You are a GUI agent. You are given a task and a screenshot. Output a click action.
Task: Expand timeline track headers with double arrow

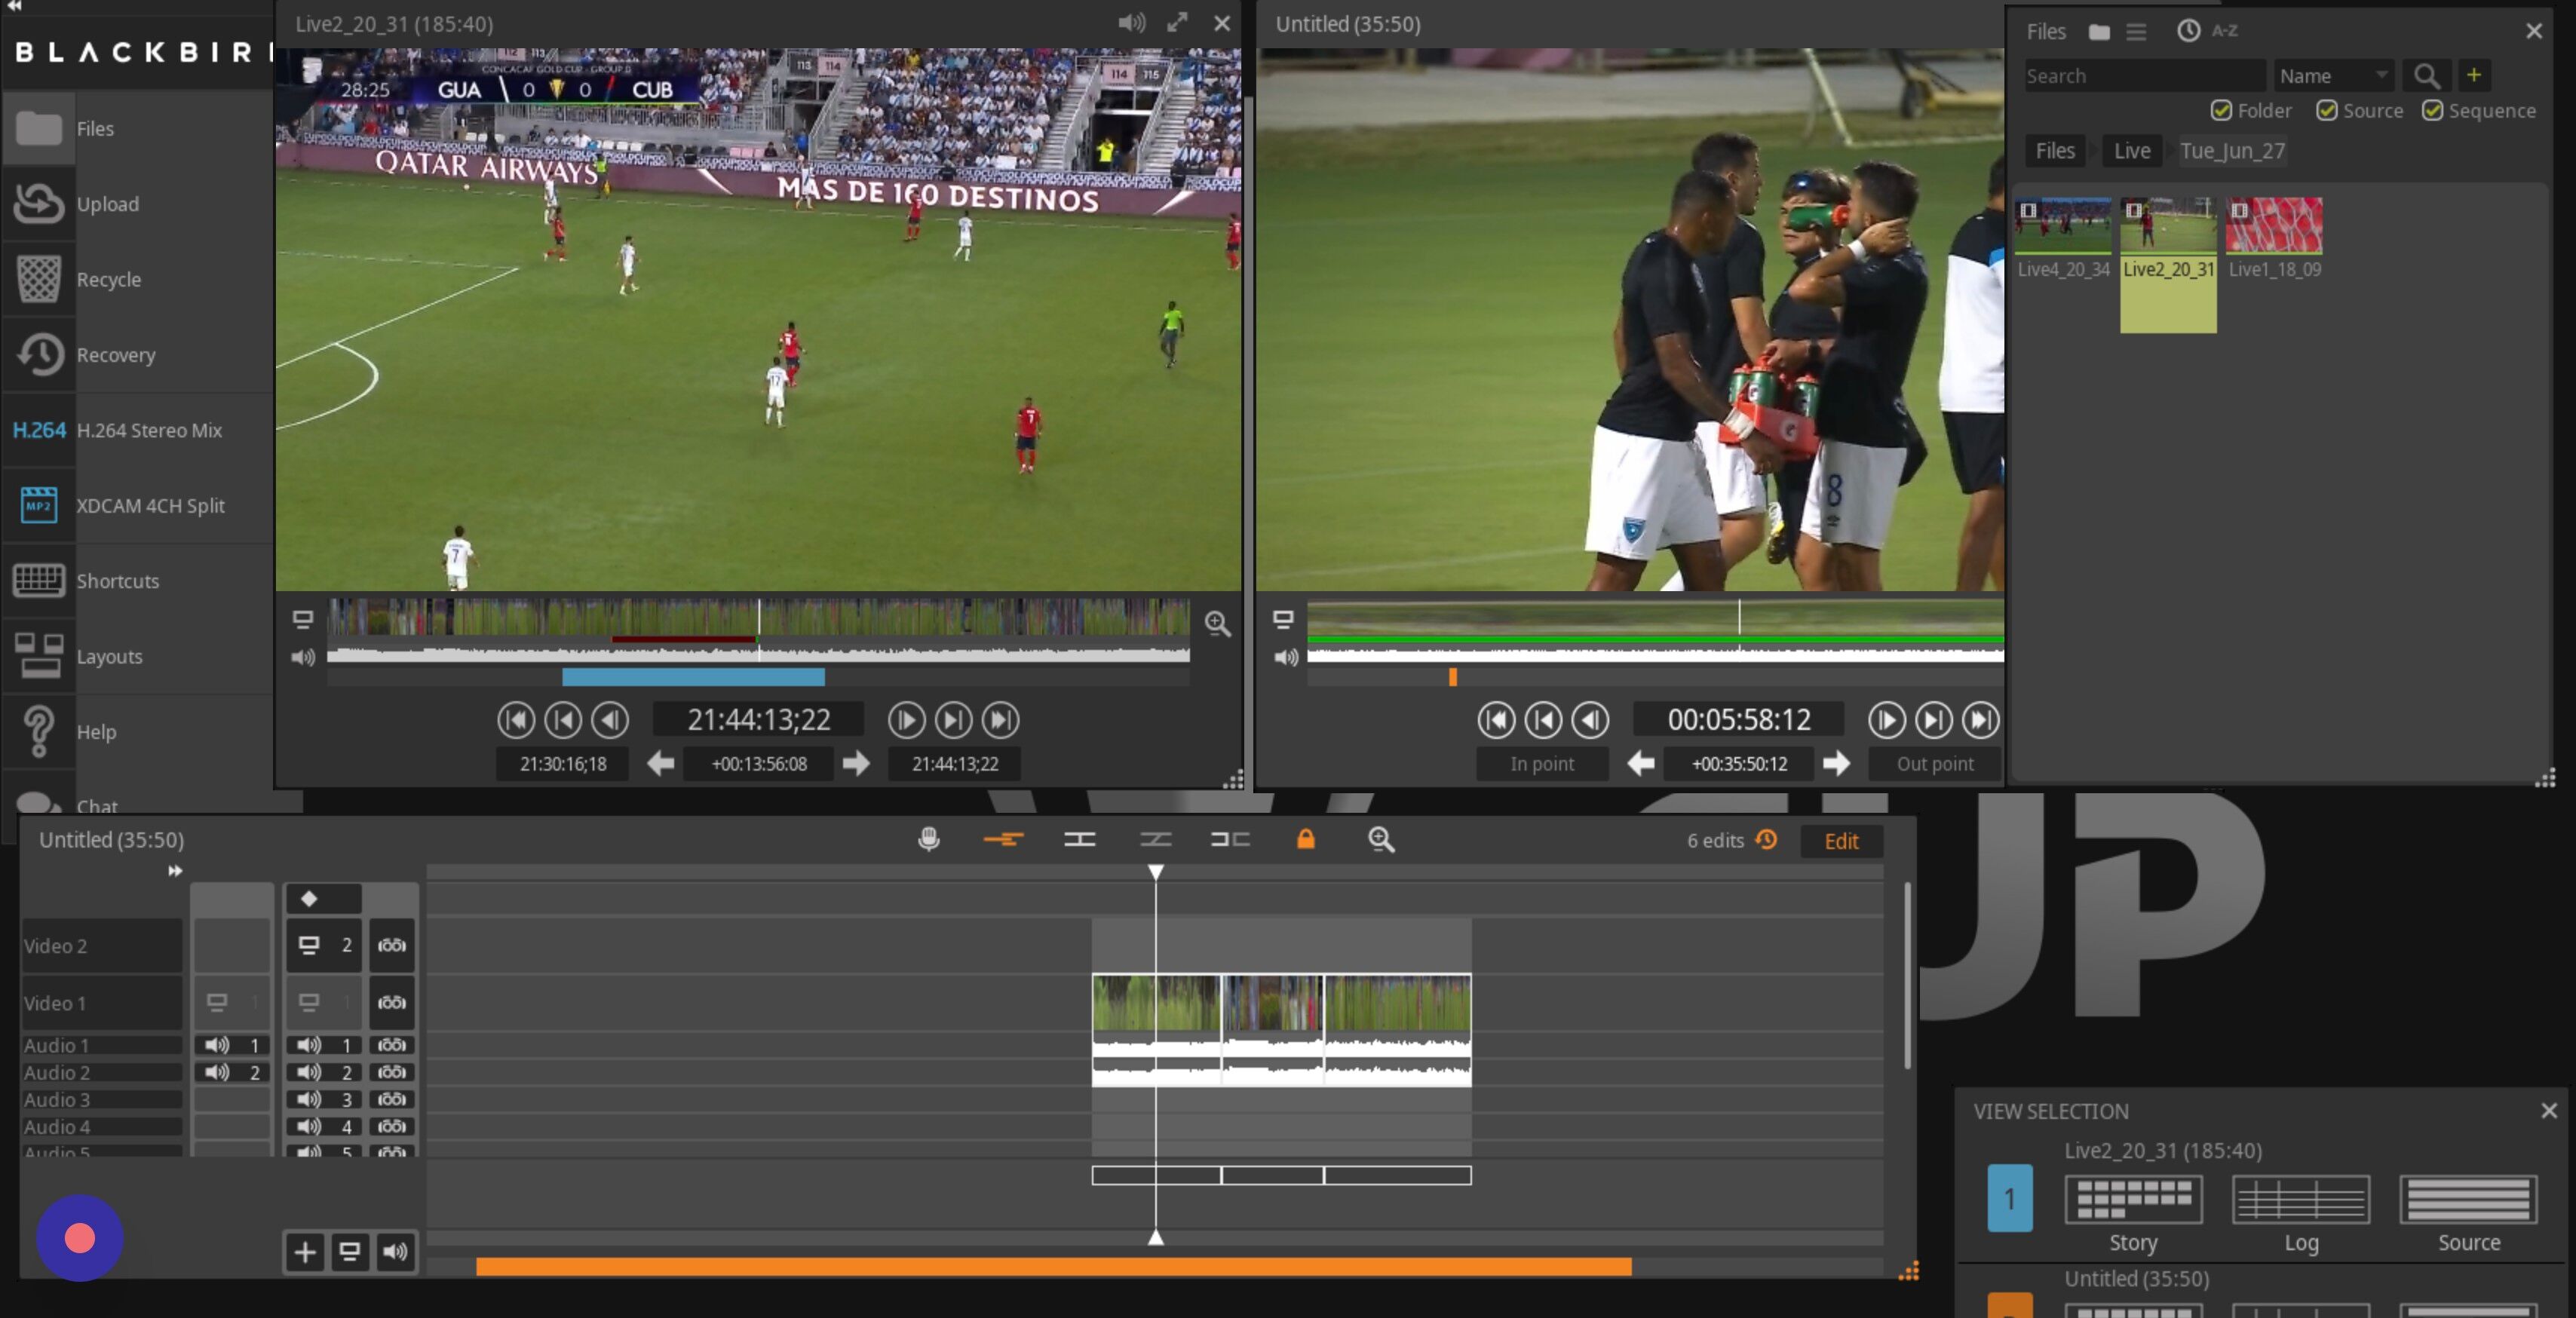tap(175, 870)
